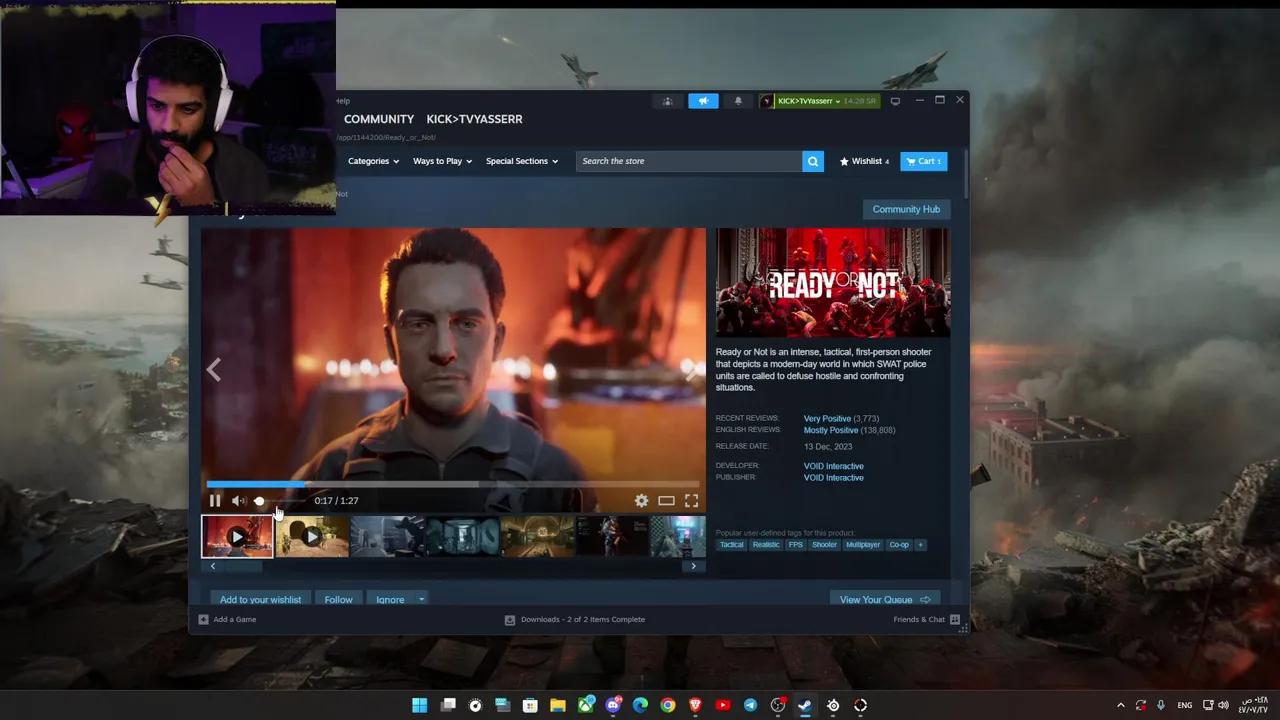This screenshot has width=1280, height=720.
Task: Open the fourth screenshot thumbnail
Action: pos(462,537)
